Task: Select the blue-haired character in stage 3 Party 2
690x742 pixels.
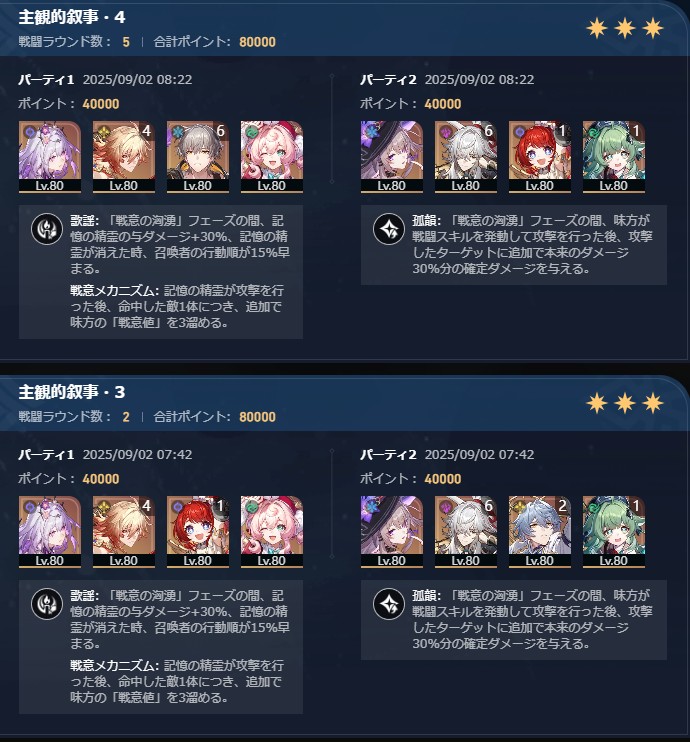Action: 540,532
